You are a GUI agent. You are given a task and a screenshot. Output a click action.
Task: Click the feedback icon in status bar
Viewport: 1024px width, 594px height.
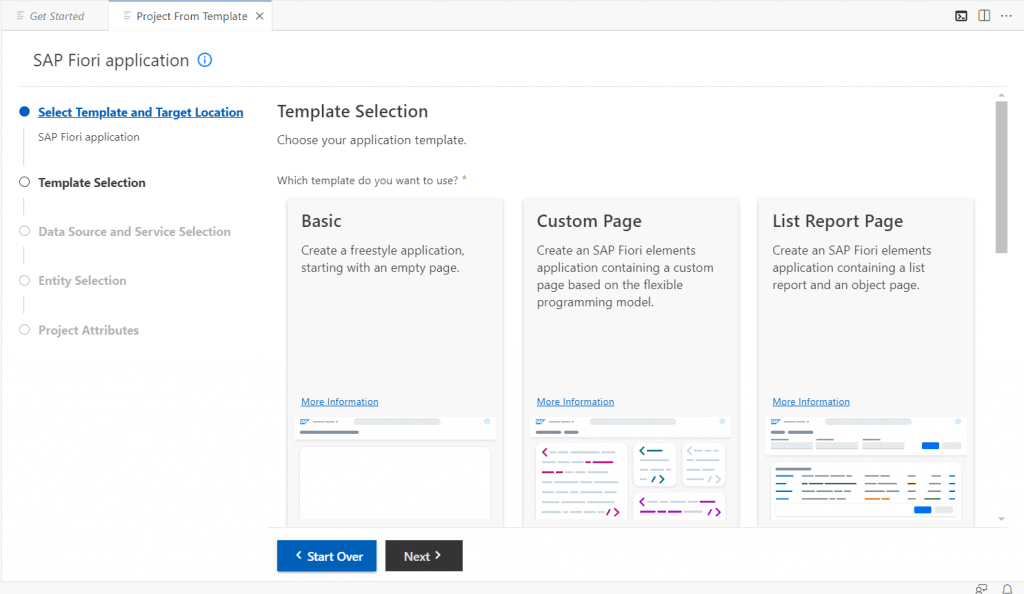point(981,589)
